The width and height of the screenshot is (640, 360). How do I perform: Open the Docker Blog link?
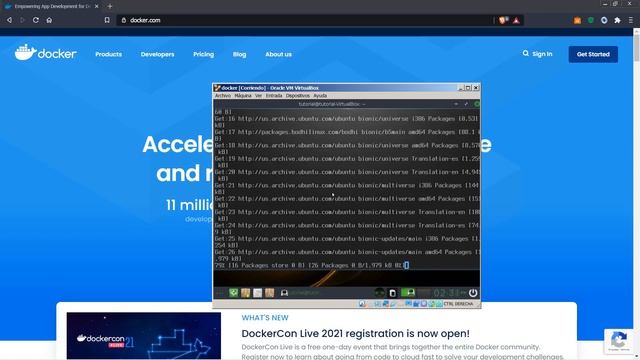[240, 54]
